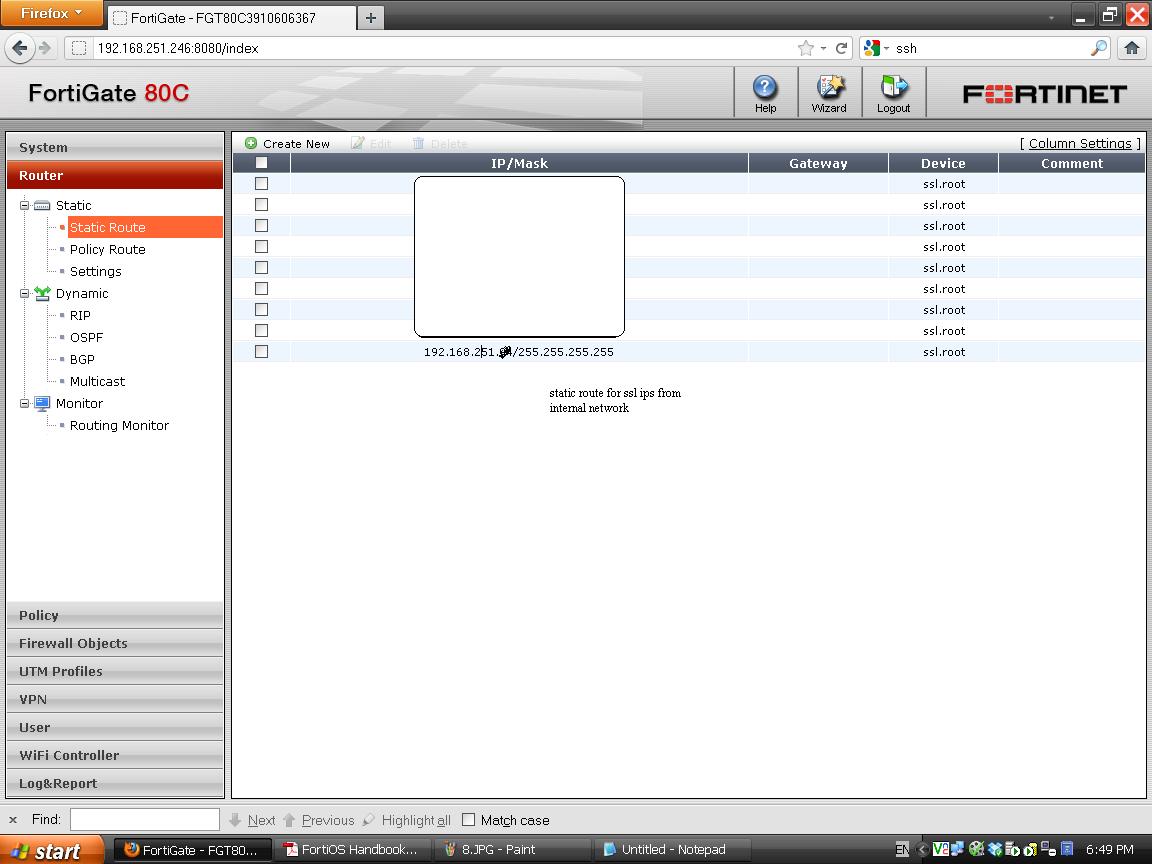Check the first ssl.root route checkbox
Screen dimensions: 1152x864
pyautogui.click(x=262, y=184)
